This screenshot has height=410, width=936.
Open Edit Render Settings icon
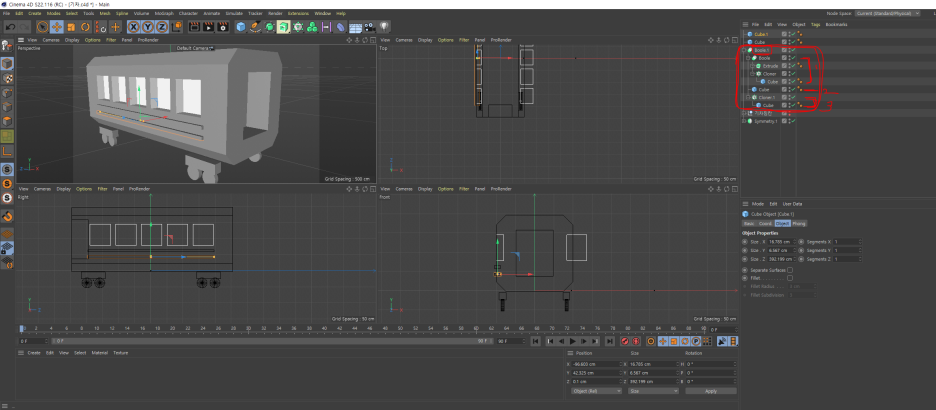pyautogui.click(x=223, y=27)
